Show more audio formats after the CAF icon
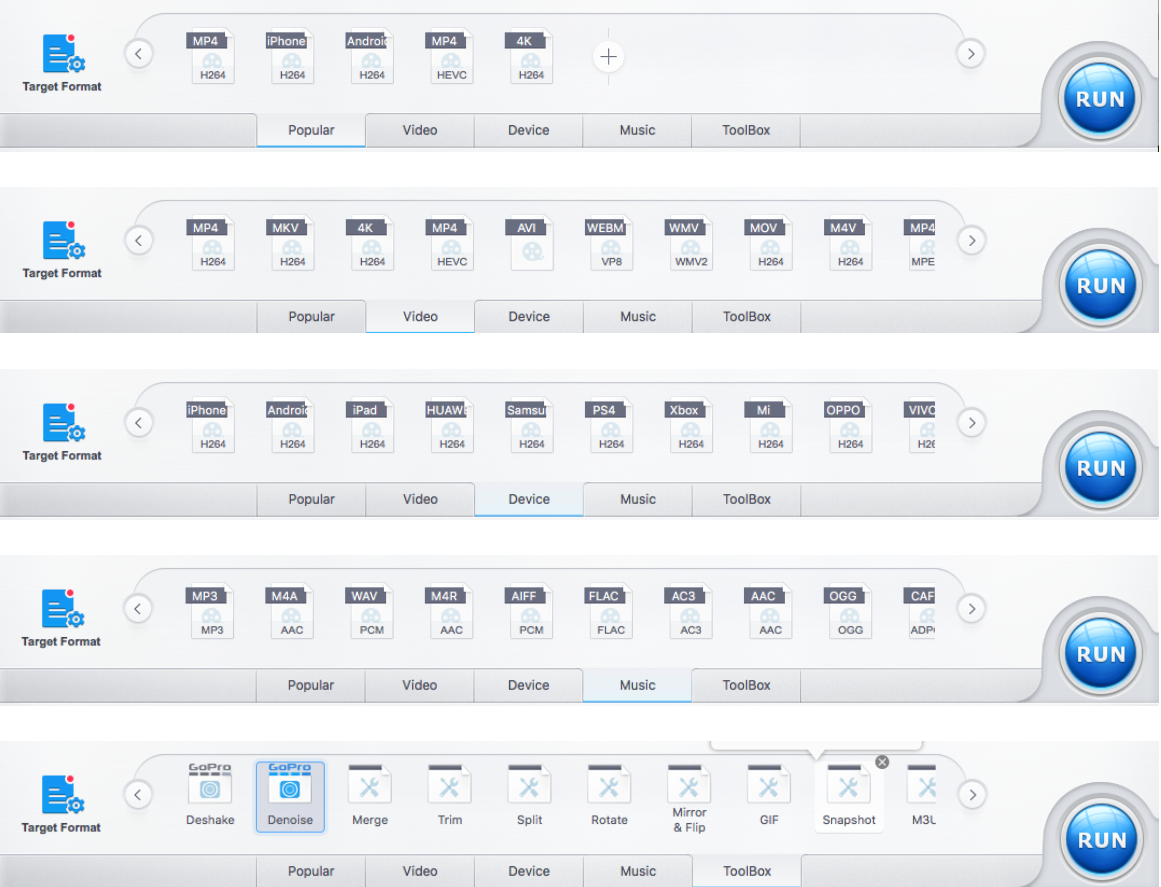 click(x=971, y=609)
